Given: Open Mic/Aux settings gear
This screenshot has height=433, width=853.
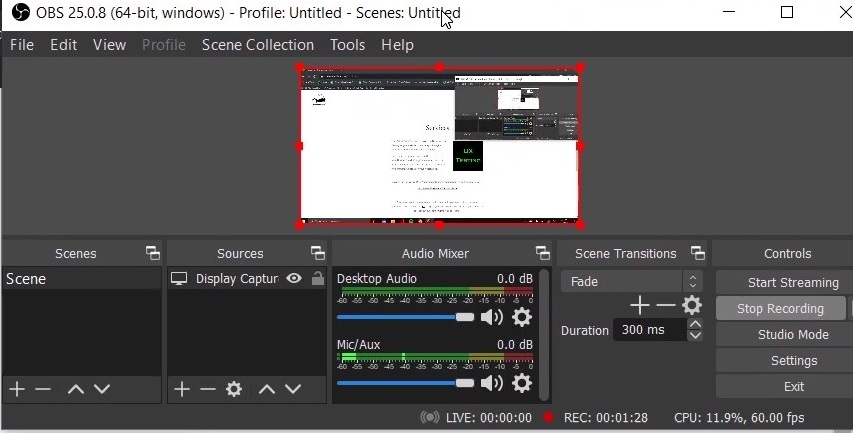Looking at the screenshot, I should tap(521, 383).
